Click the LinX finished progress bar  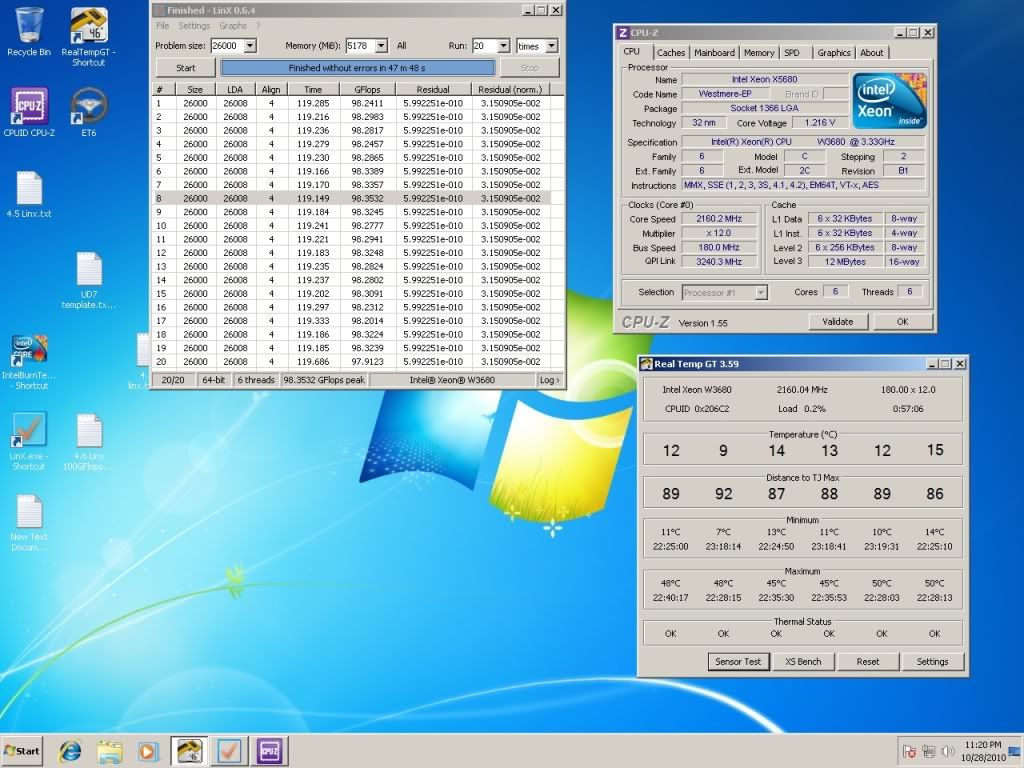(x=357, y=68)
